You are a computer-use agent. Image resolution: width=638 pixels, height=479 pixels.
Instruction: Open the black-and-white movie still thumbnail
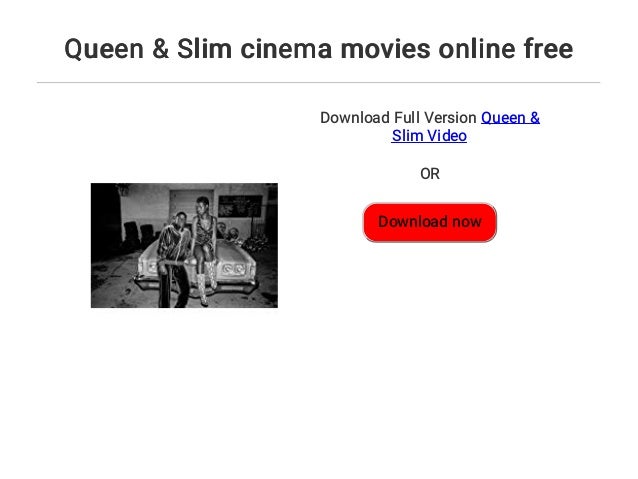[x=184, y=245]
